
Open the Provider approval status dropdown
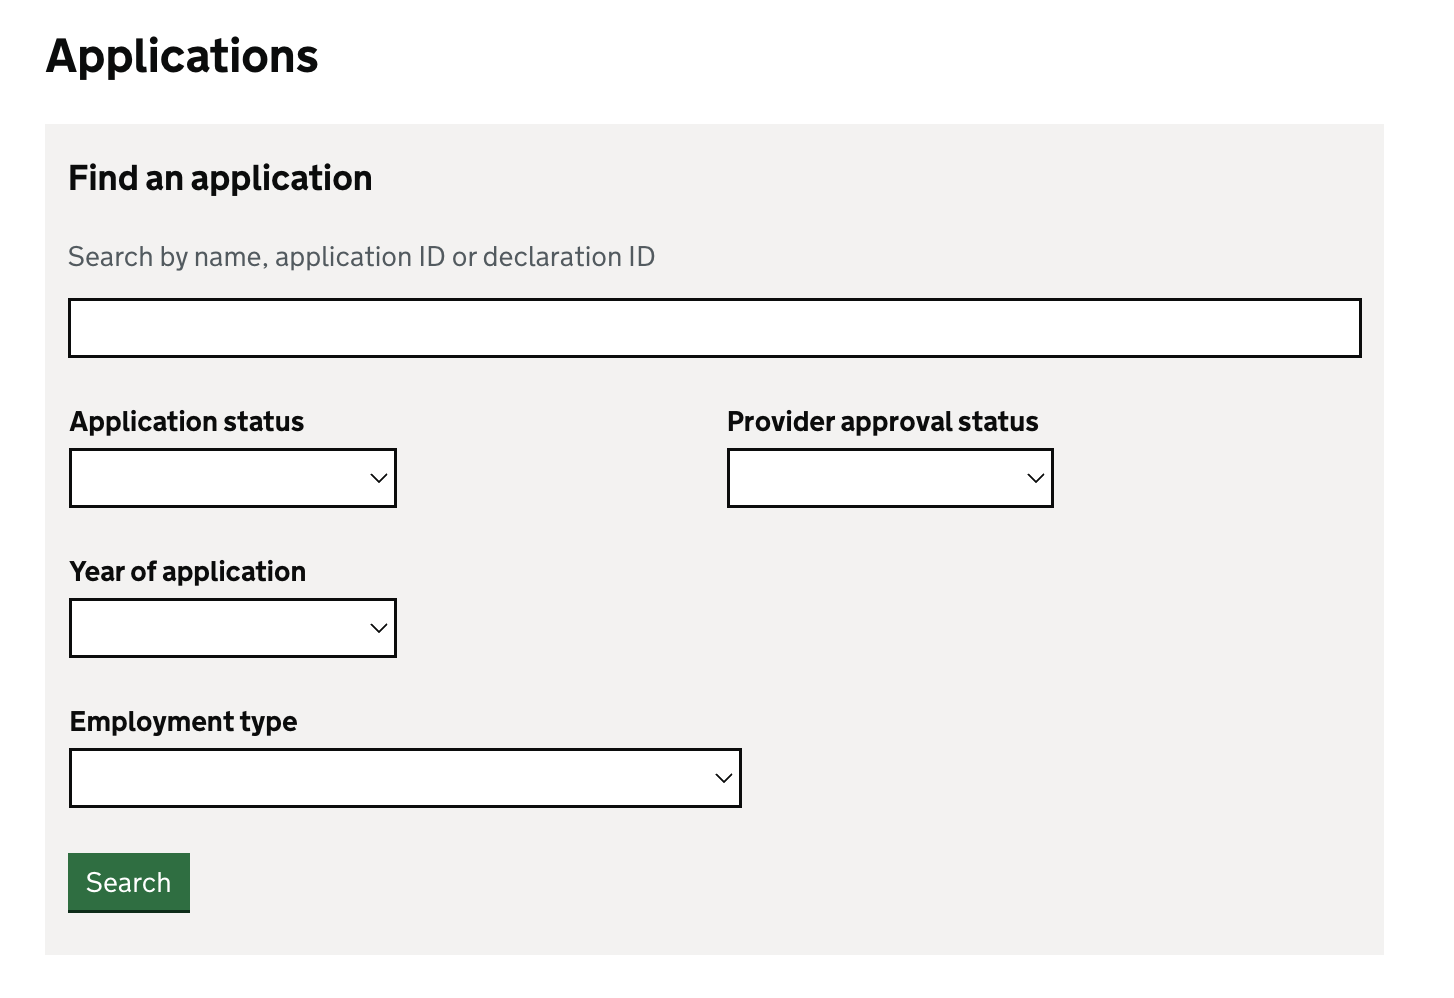[890, 478]
